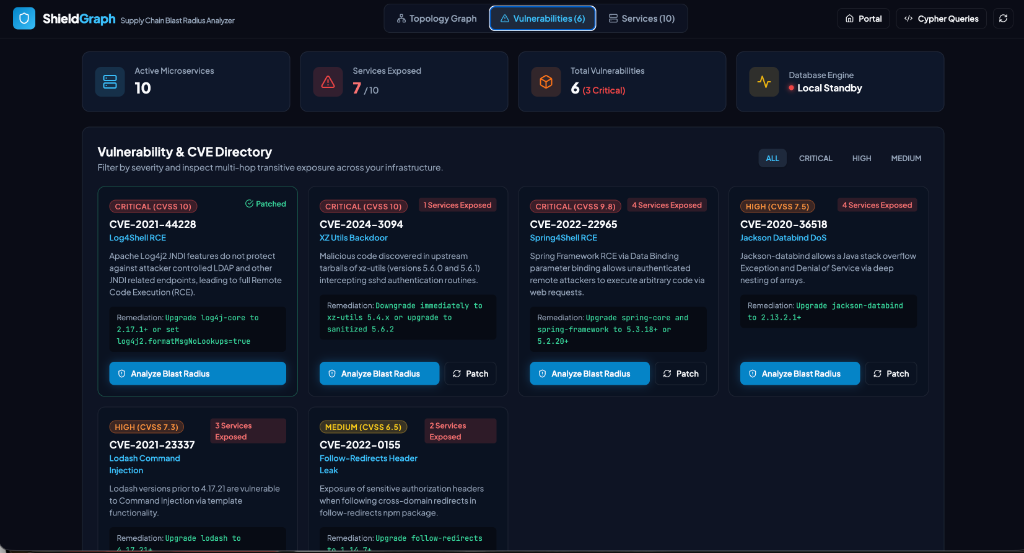Click 4 Services Exposed badge on Jackson card
Image resolution: width=1024 pixels, height=553 pixels.
pyautogui.click(x=877, y=205)
